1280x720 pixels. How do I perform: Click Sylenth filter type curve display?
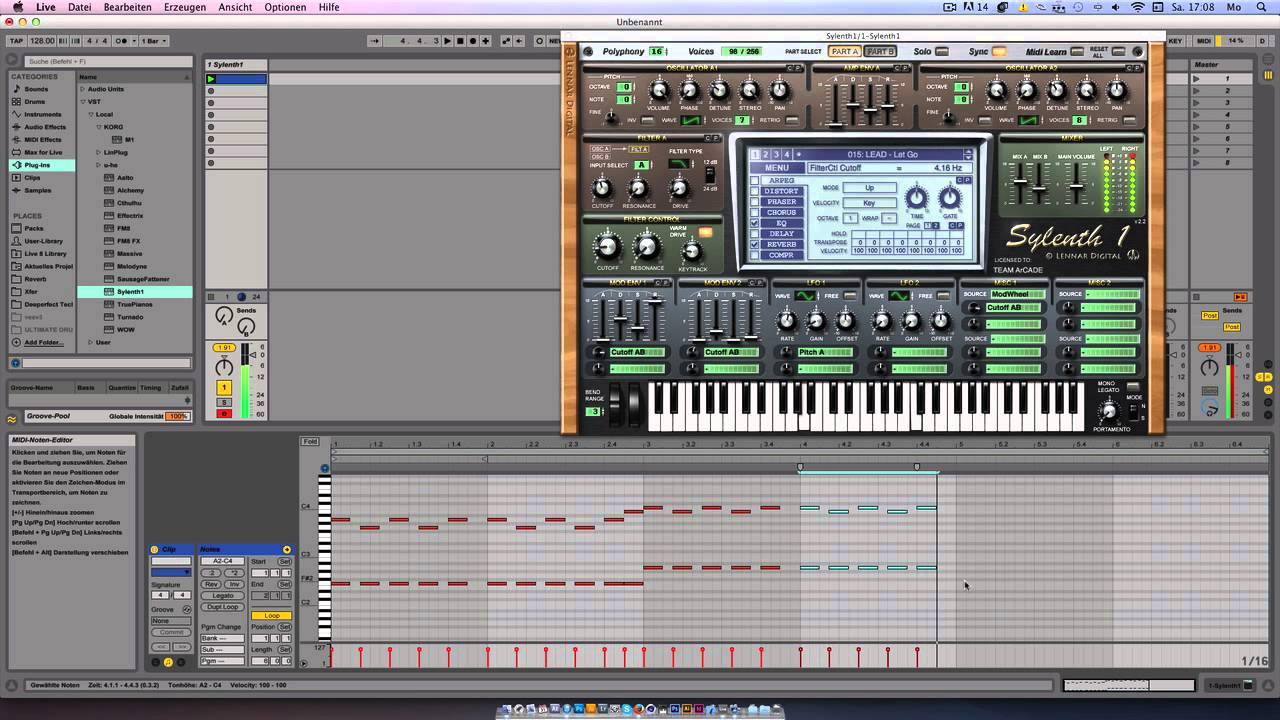[x=679, y=164]
